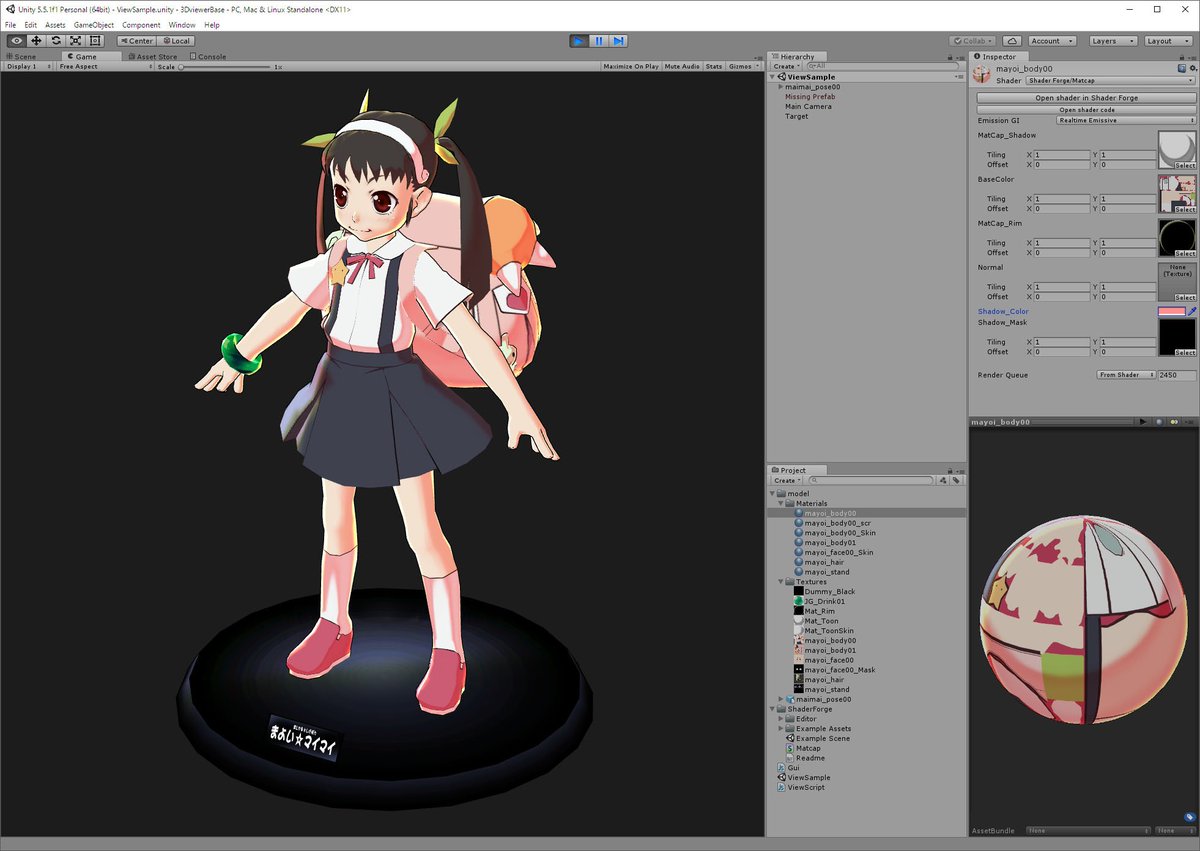This screenshot has height=851, width=1200.
Task: Click the Collab button
Action: tap(971, 41)
